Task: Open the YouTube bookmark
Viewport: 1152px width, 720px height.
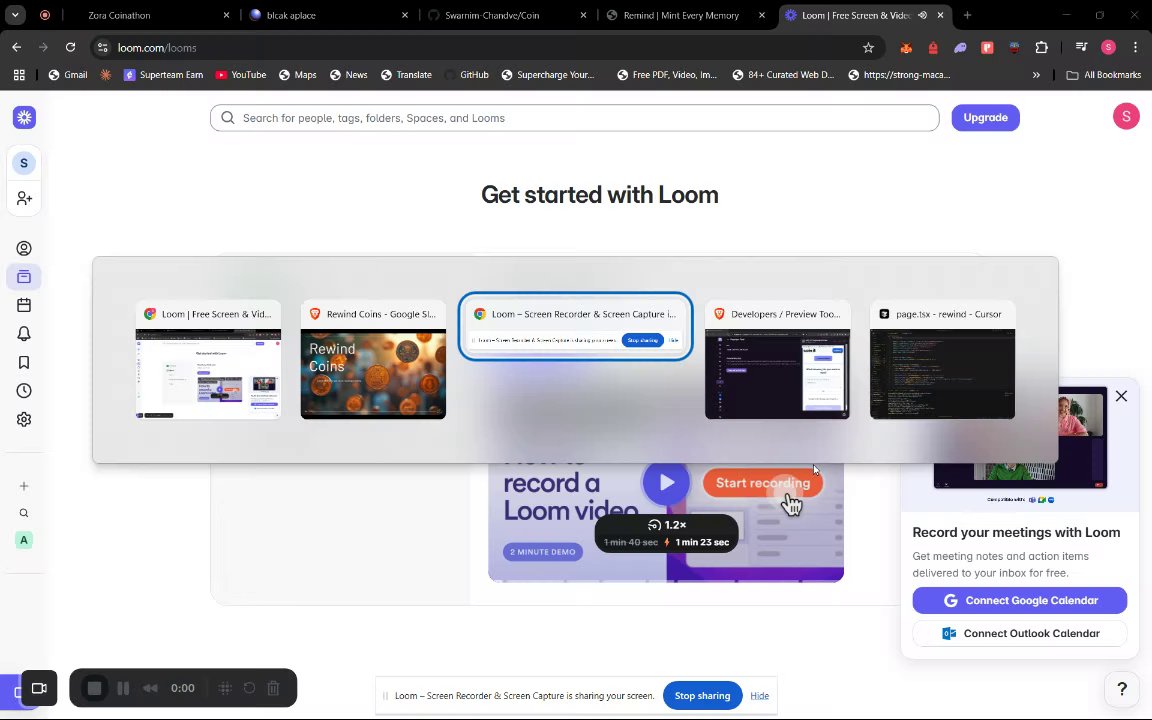Action: pos(240,75)
